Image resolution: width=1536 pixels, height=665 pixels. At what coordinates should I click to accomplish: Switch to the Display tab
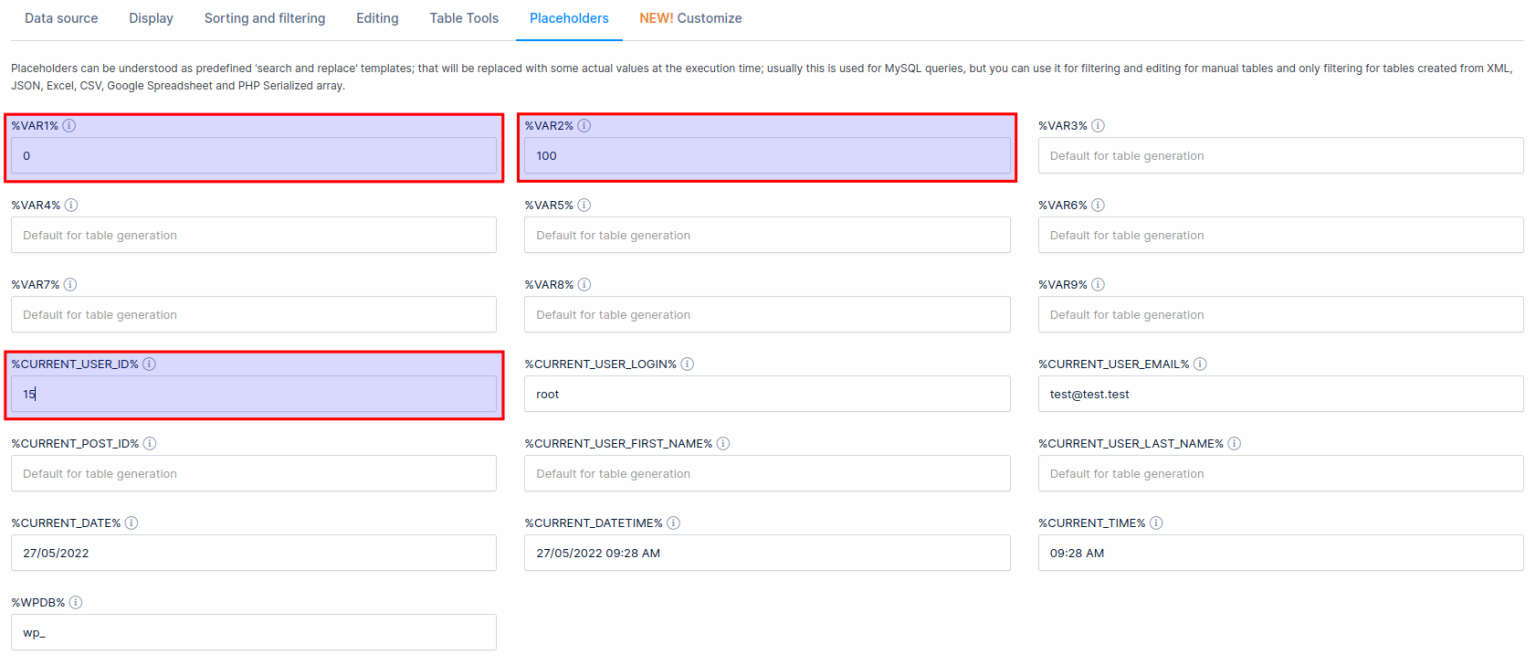point(151,18)
